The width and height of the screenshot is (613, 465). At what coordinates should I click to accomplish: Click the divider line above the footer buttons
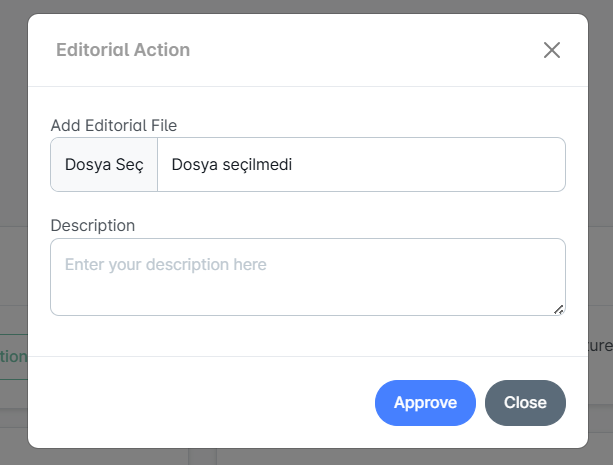click(x=307, y=356)
